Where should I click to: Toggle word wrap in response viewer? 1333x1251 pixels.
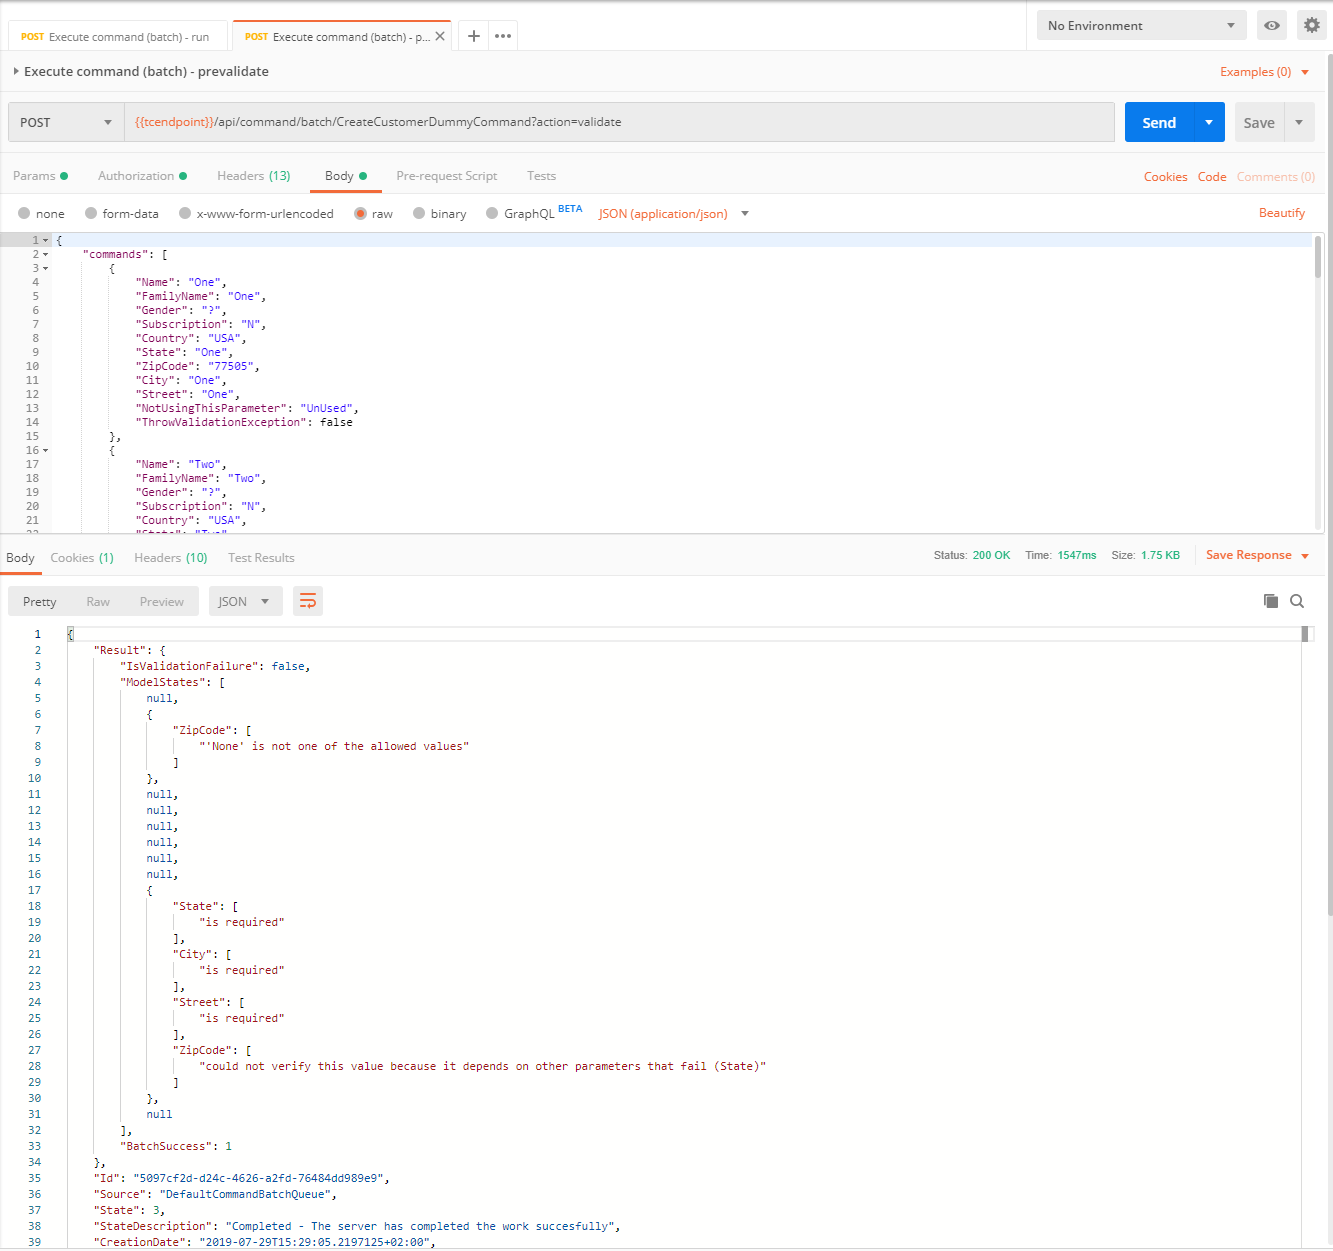308,601
